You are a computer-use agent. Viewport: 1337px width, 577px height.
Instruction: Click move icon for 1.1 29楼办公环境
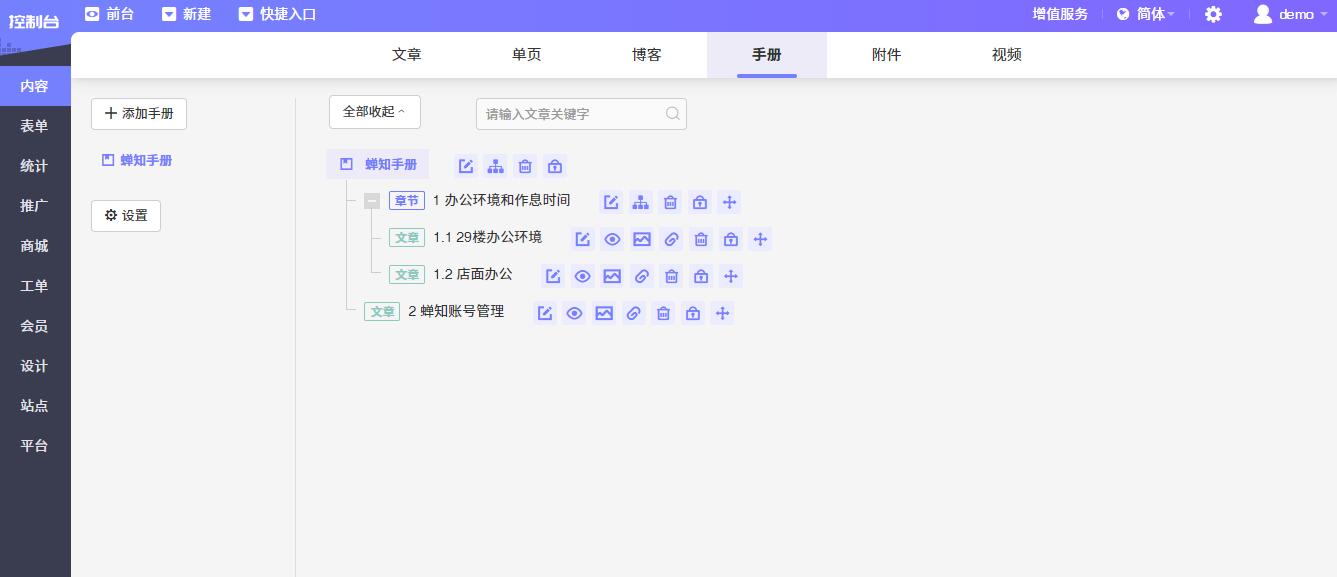(x=760, y=239)
